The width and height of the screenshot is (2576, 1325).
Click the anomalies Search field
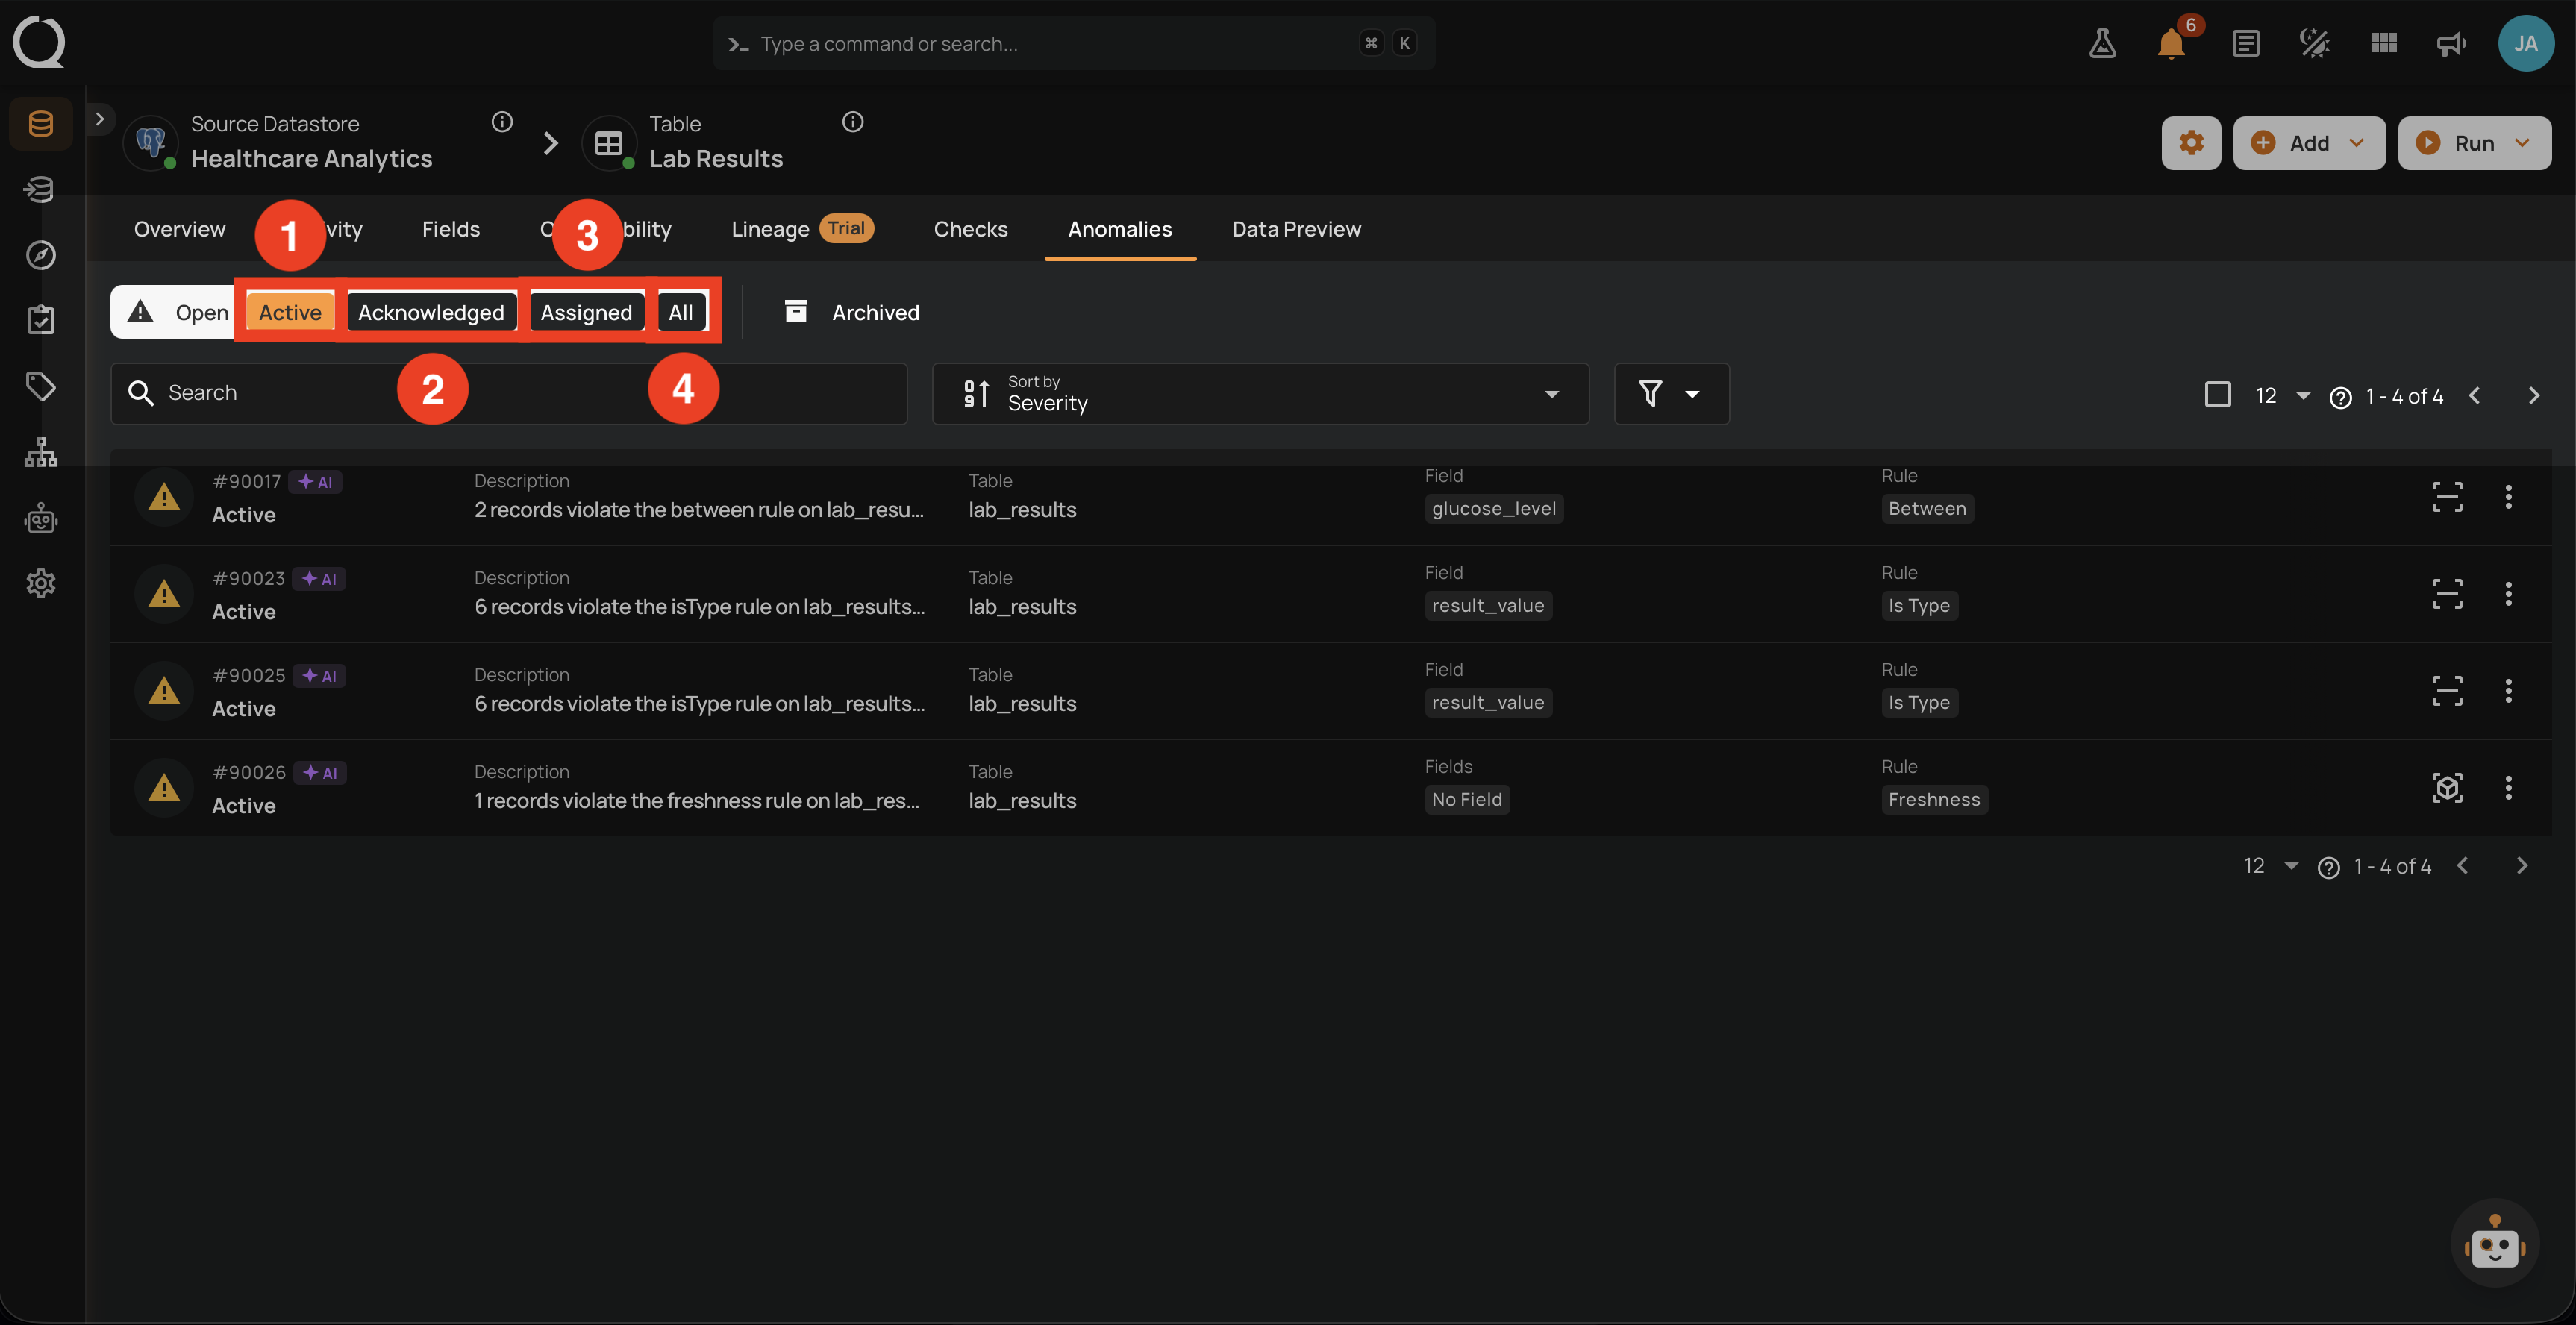coord(509,393)
